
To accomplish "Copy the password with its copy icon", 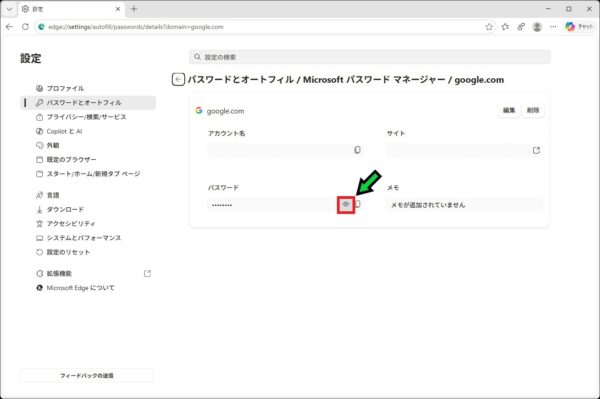I will pyautogui.click(x=358, y=204).
